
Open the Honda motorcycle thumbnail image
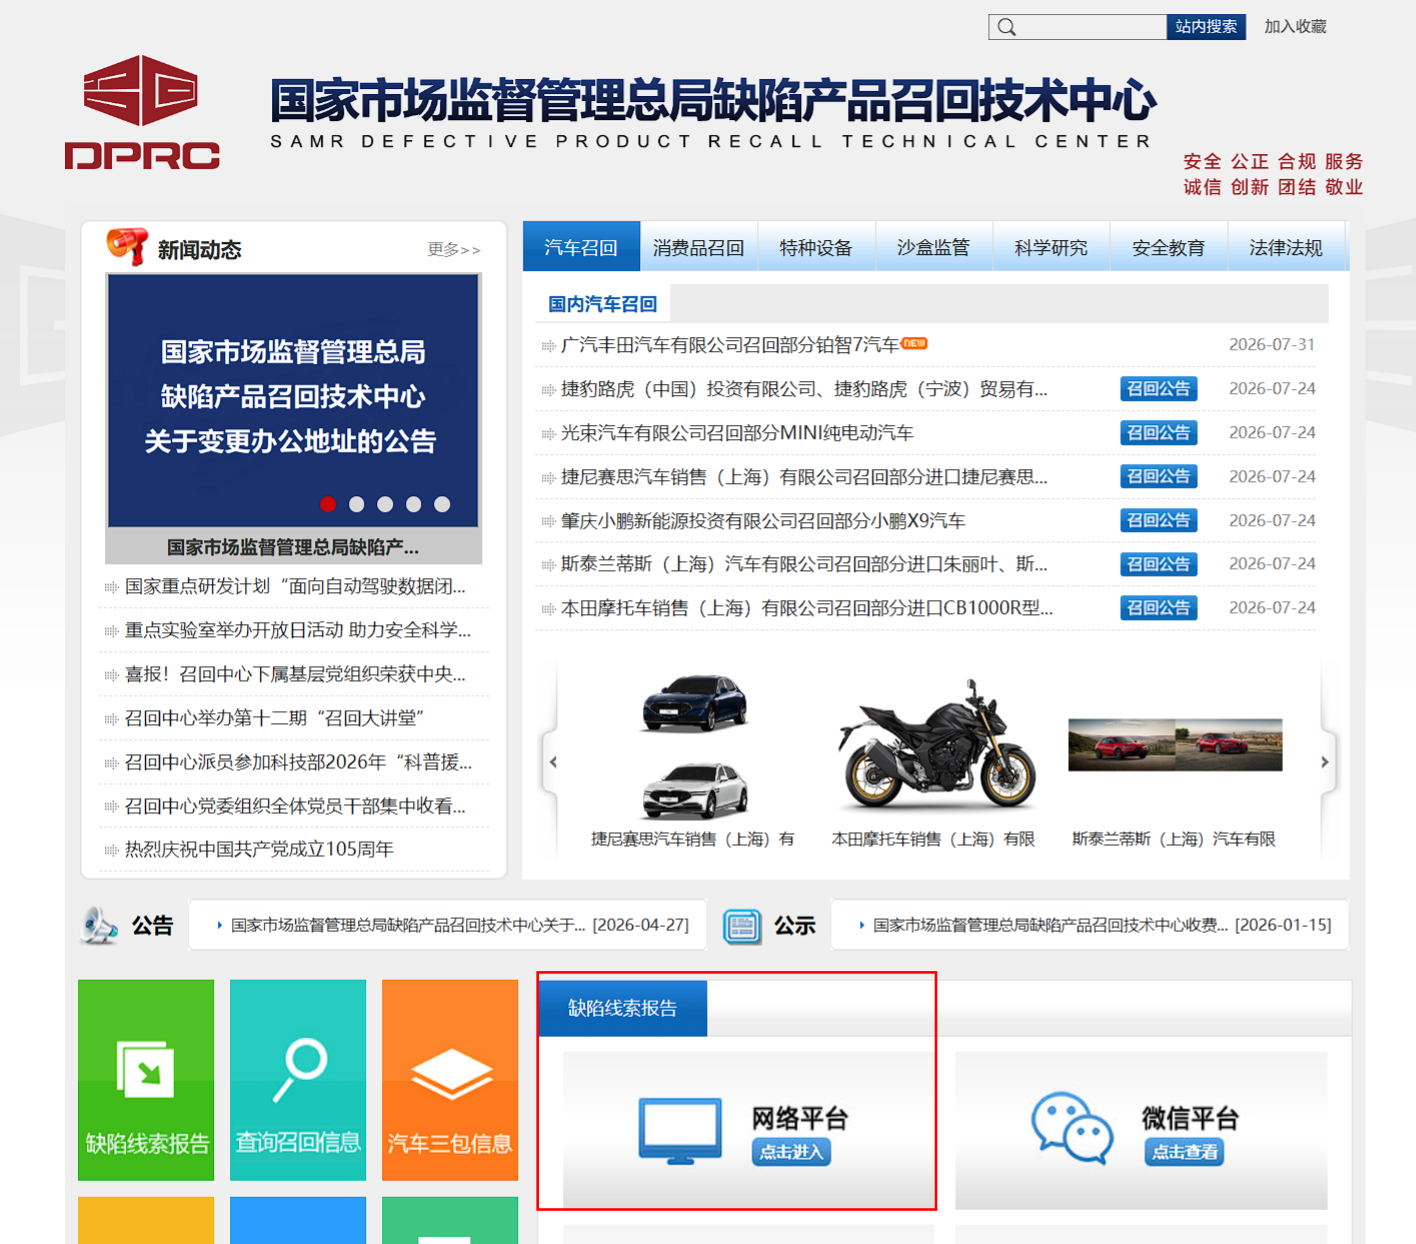click(x=936, y=744)
